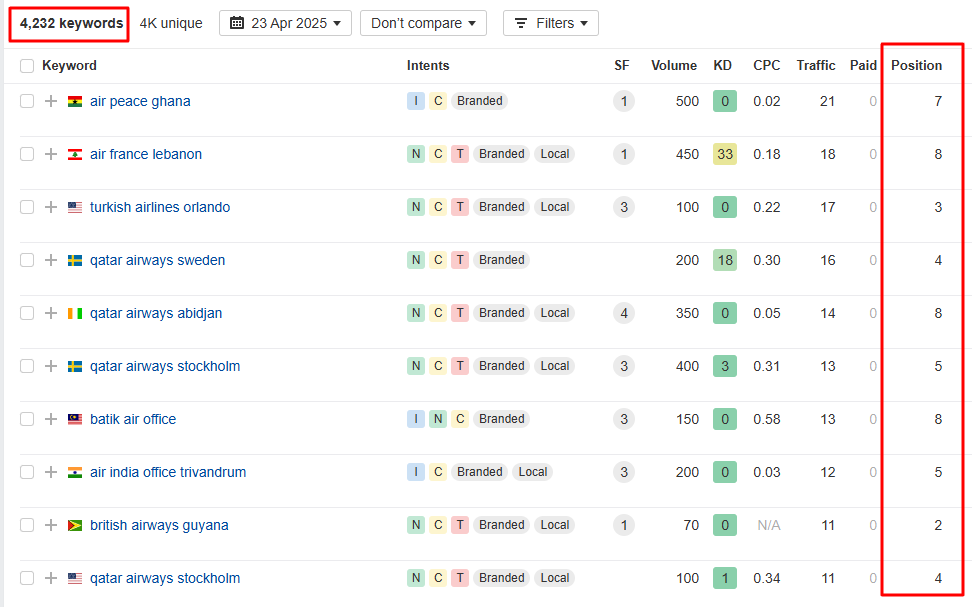Click the US flag on turkish airlines orlando row

coord(75,208)
